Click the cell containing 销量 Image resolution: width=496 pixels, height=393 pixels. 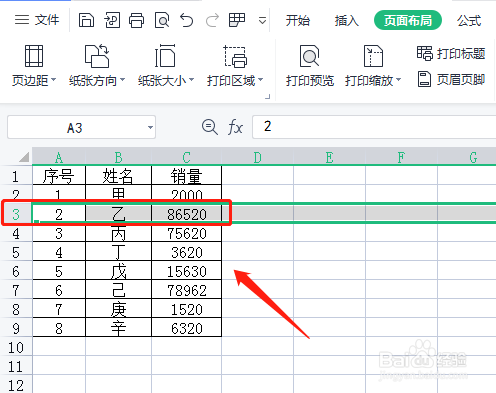[187, 175]
